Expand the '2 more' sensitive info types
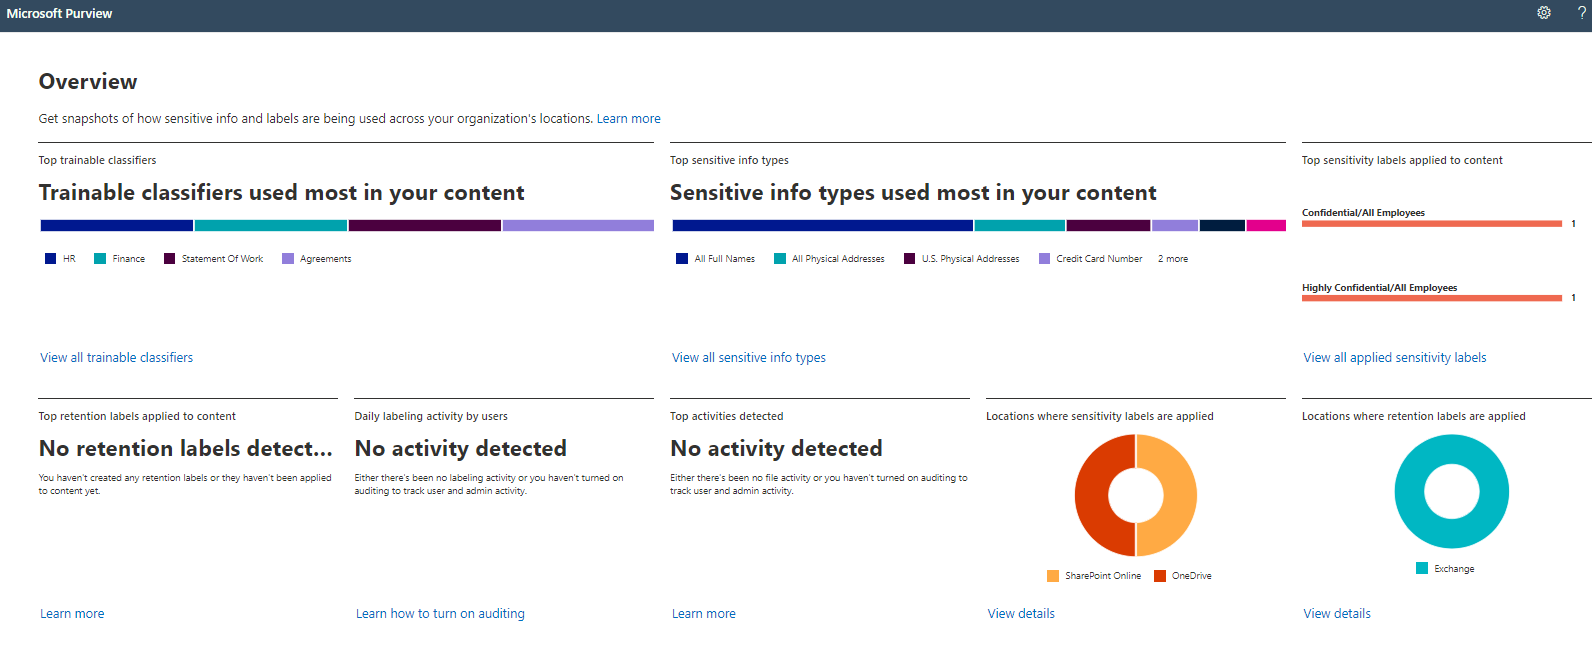 [x=1173, y=259]
